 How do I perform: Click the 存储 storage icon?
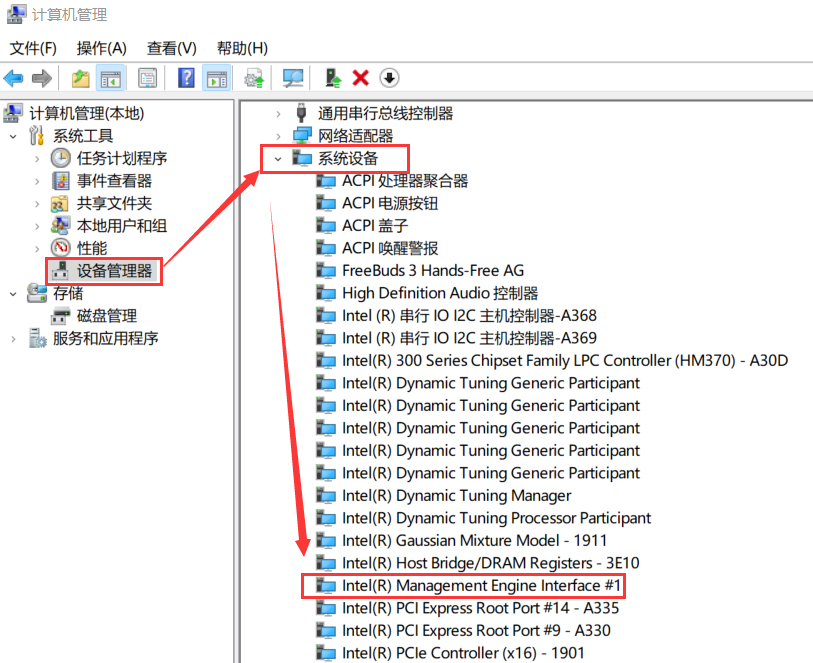pos(37,293)
